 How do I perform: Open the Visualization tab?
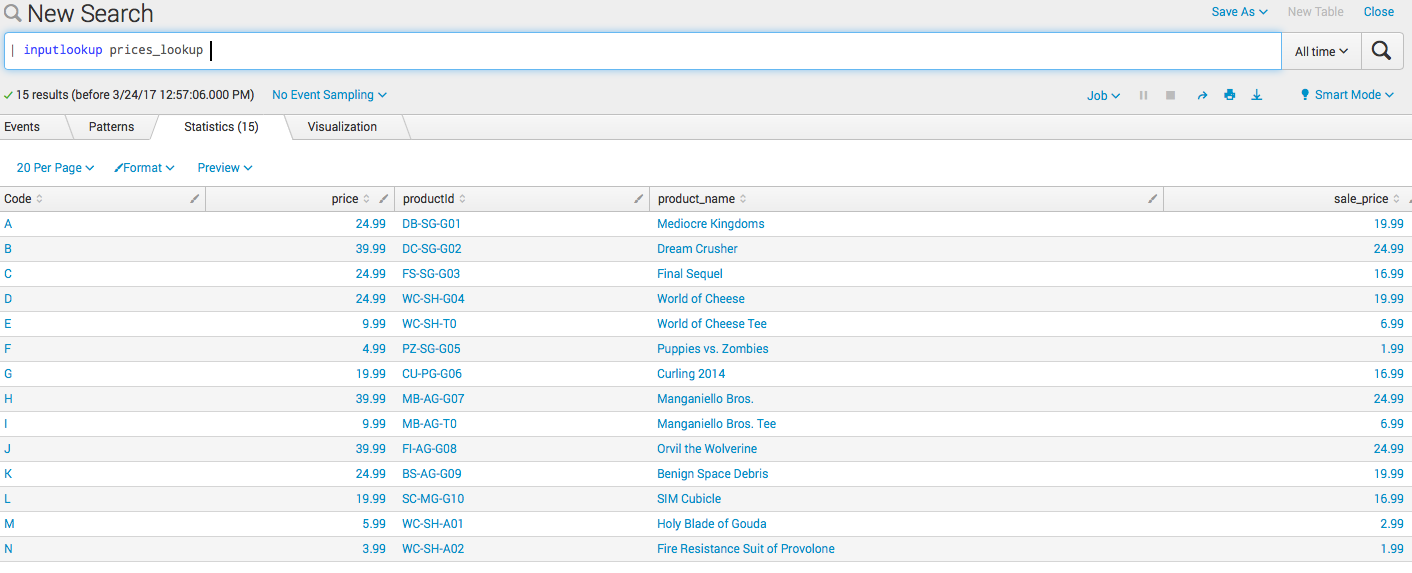[342, 127]
